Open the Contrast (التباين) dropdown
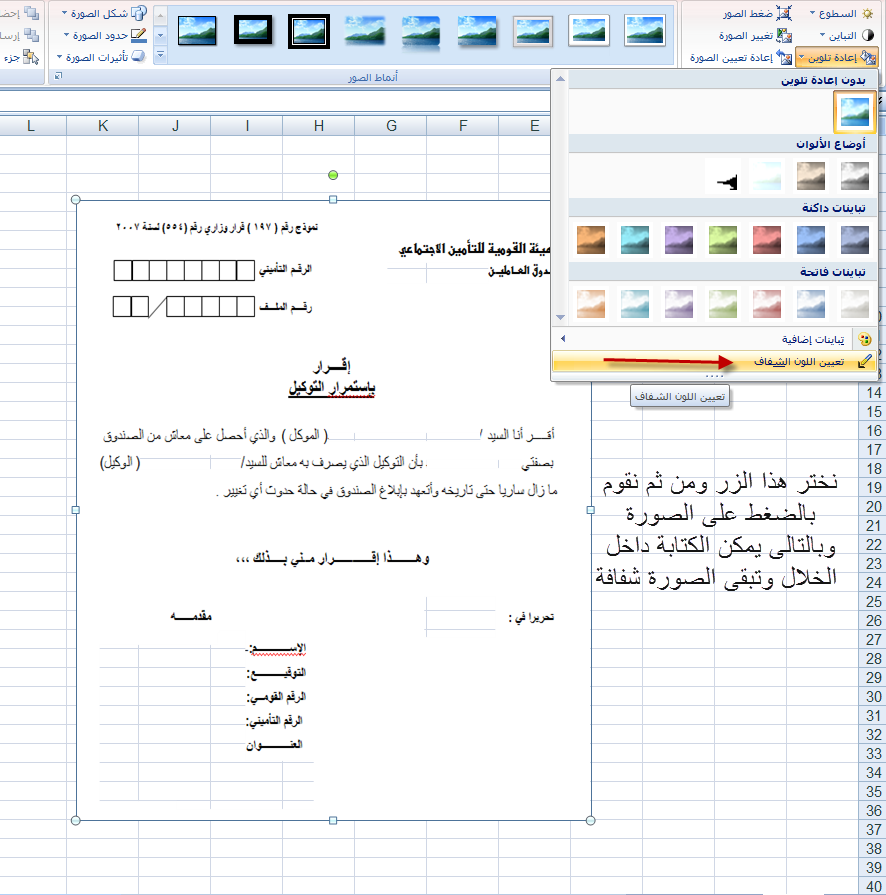The height and width of the screenshot is (895, 886). 847,36
